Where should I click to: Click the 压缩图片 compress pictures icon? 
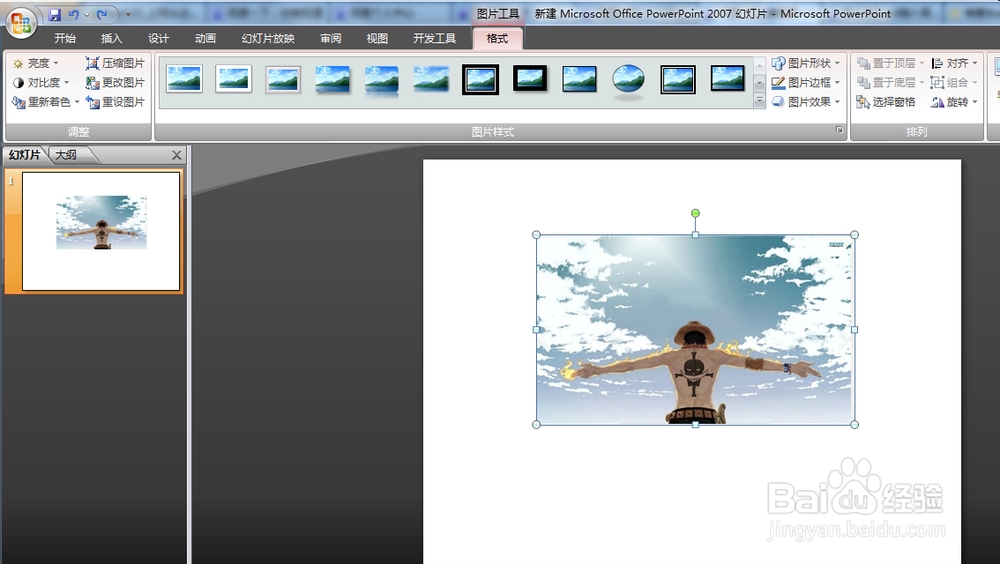tap(92, 63)
